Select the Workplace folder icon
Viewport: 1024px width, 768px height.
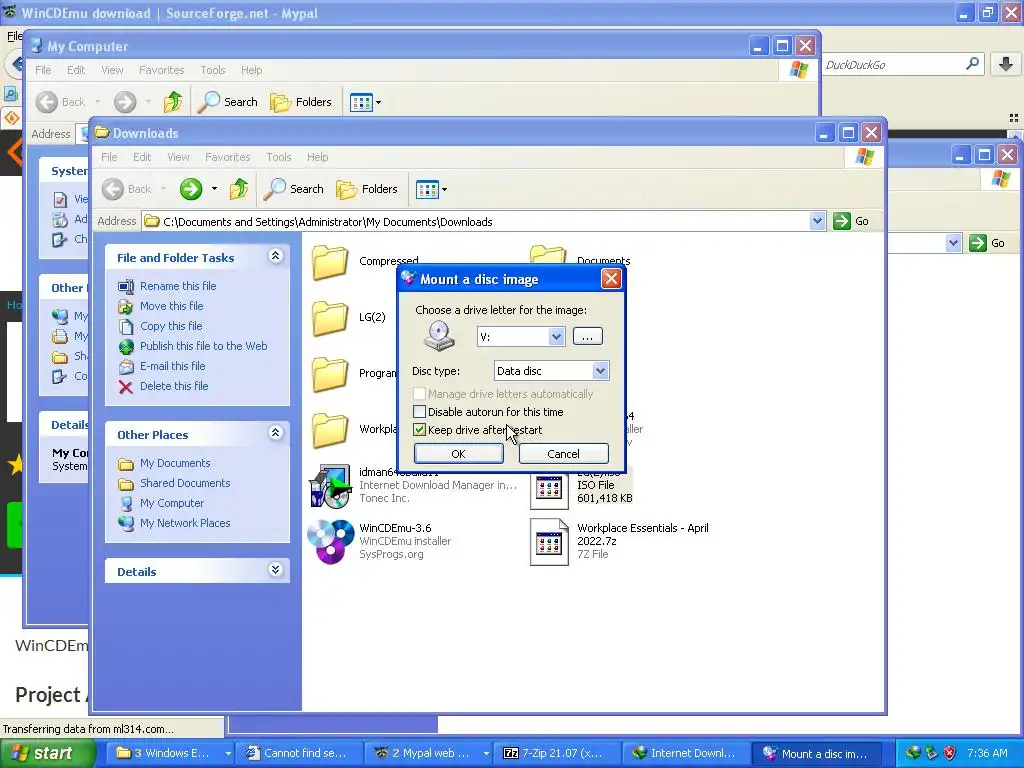click(x=330, y=430)
